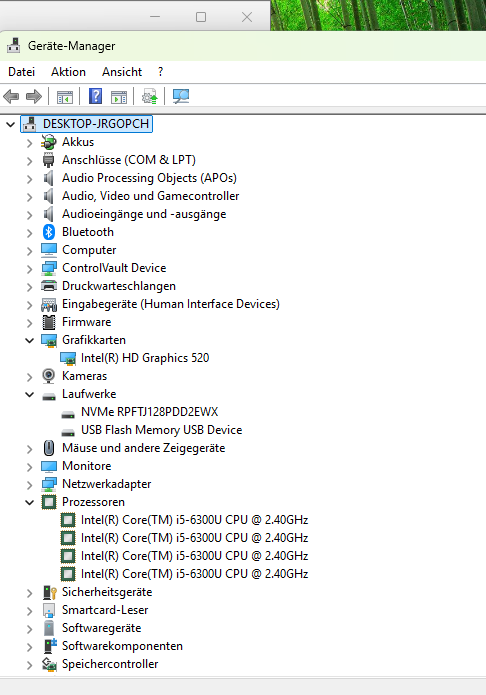
Task: Click the Prozessoren chip icon
Action: [x=49, y=502]
